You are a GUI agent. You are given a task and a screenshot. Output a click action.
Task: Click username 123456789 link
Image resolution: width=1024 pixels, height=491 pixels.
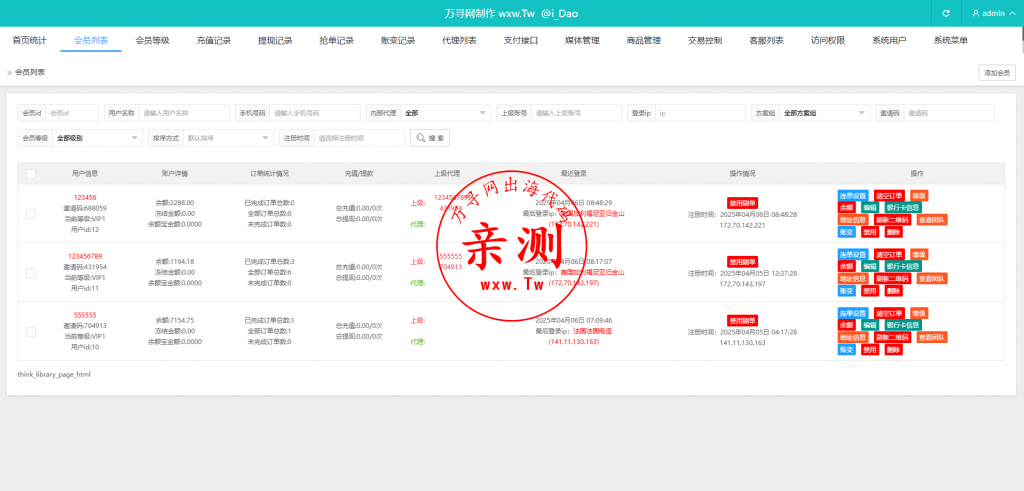(x=85, y=256)
